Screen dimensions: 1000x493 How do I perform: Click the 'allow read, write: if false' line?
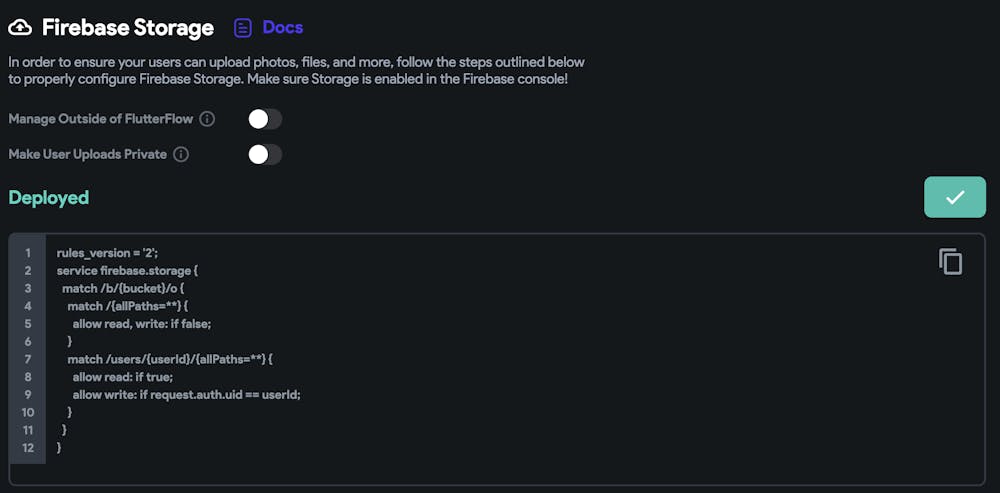pyautogui.click(x=141, y=323)
